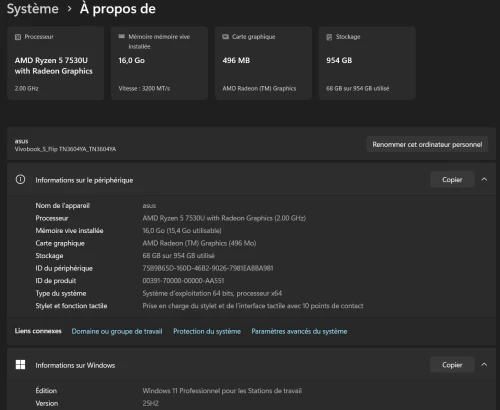Screen dimensions: 500x410
Task: Click the info icon beside Informations sur le périphérique
Action: pyautogui.click(x=20, y=180)
